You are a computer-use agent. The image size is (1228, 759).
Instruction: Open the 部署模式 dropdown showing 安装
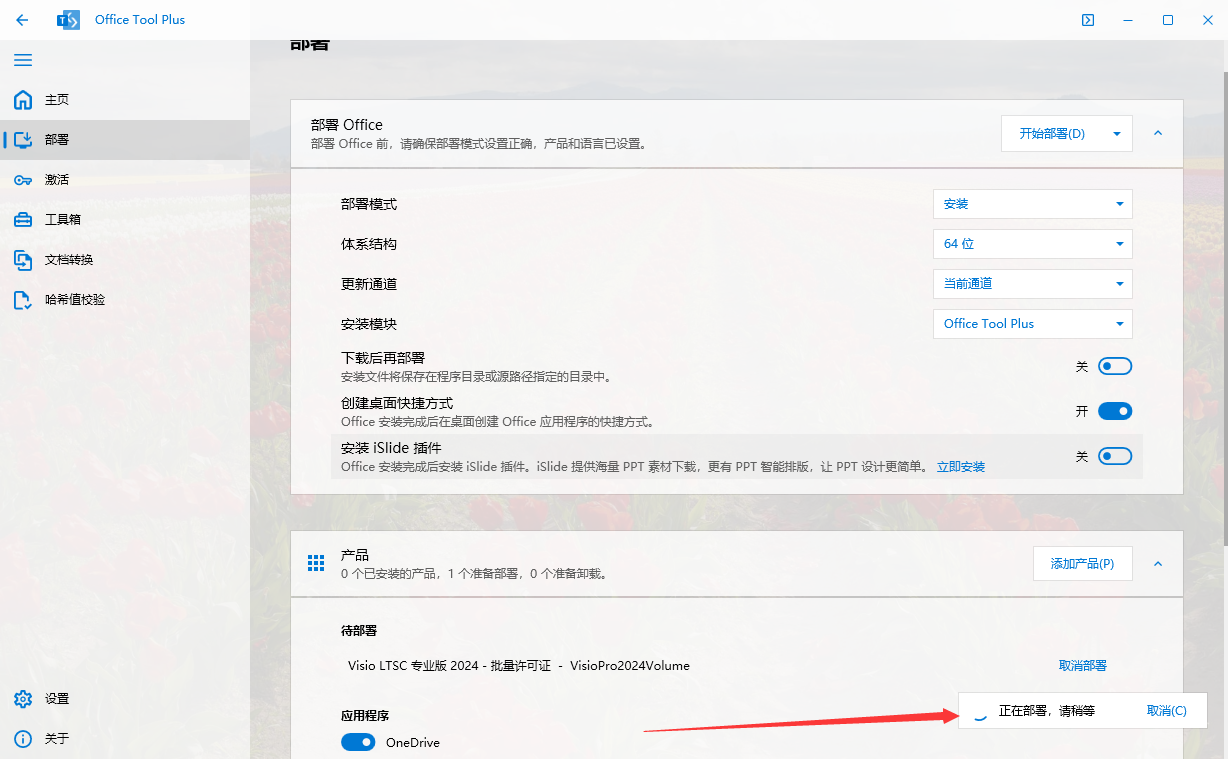click(1033, 204)
